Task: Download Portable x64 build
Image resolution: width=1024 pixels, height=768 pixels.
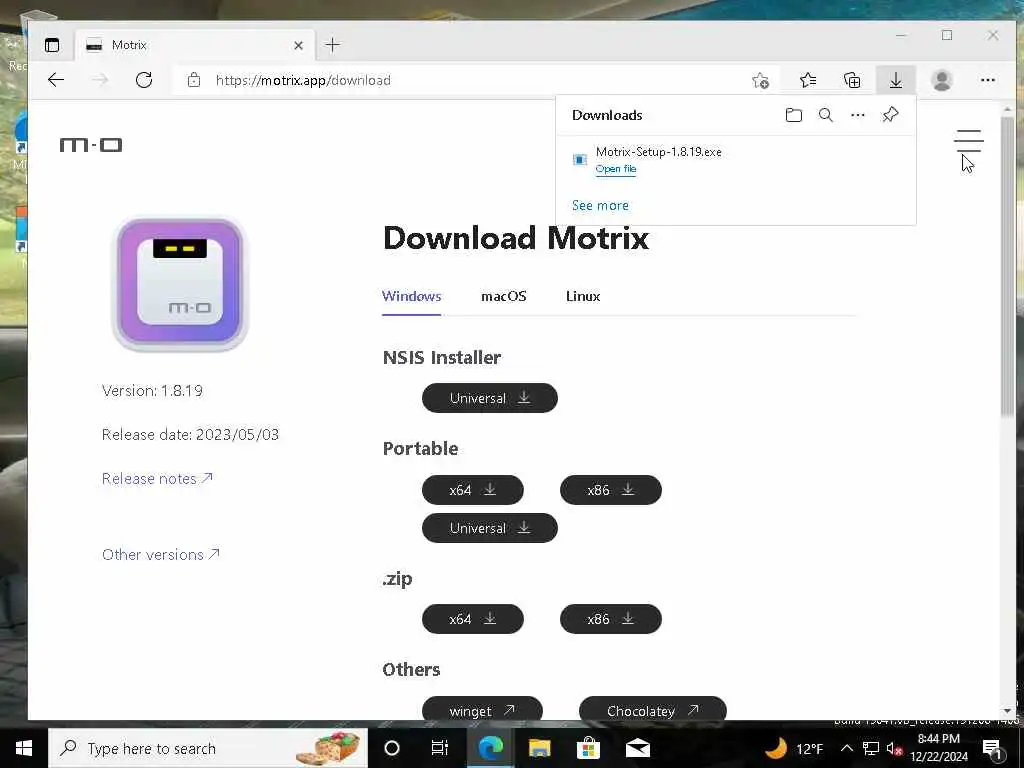Action: pos(473,490)
